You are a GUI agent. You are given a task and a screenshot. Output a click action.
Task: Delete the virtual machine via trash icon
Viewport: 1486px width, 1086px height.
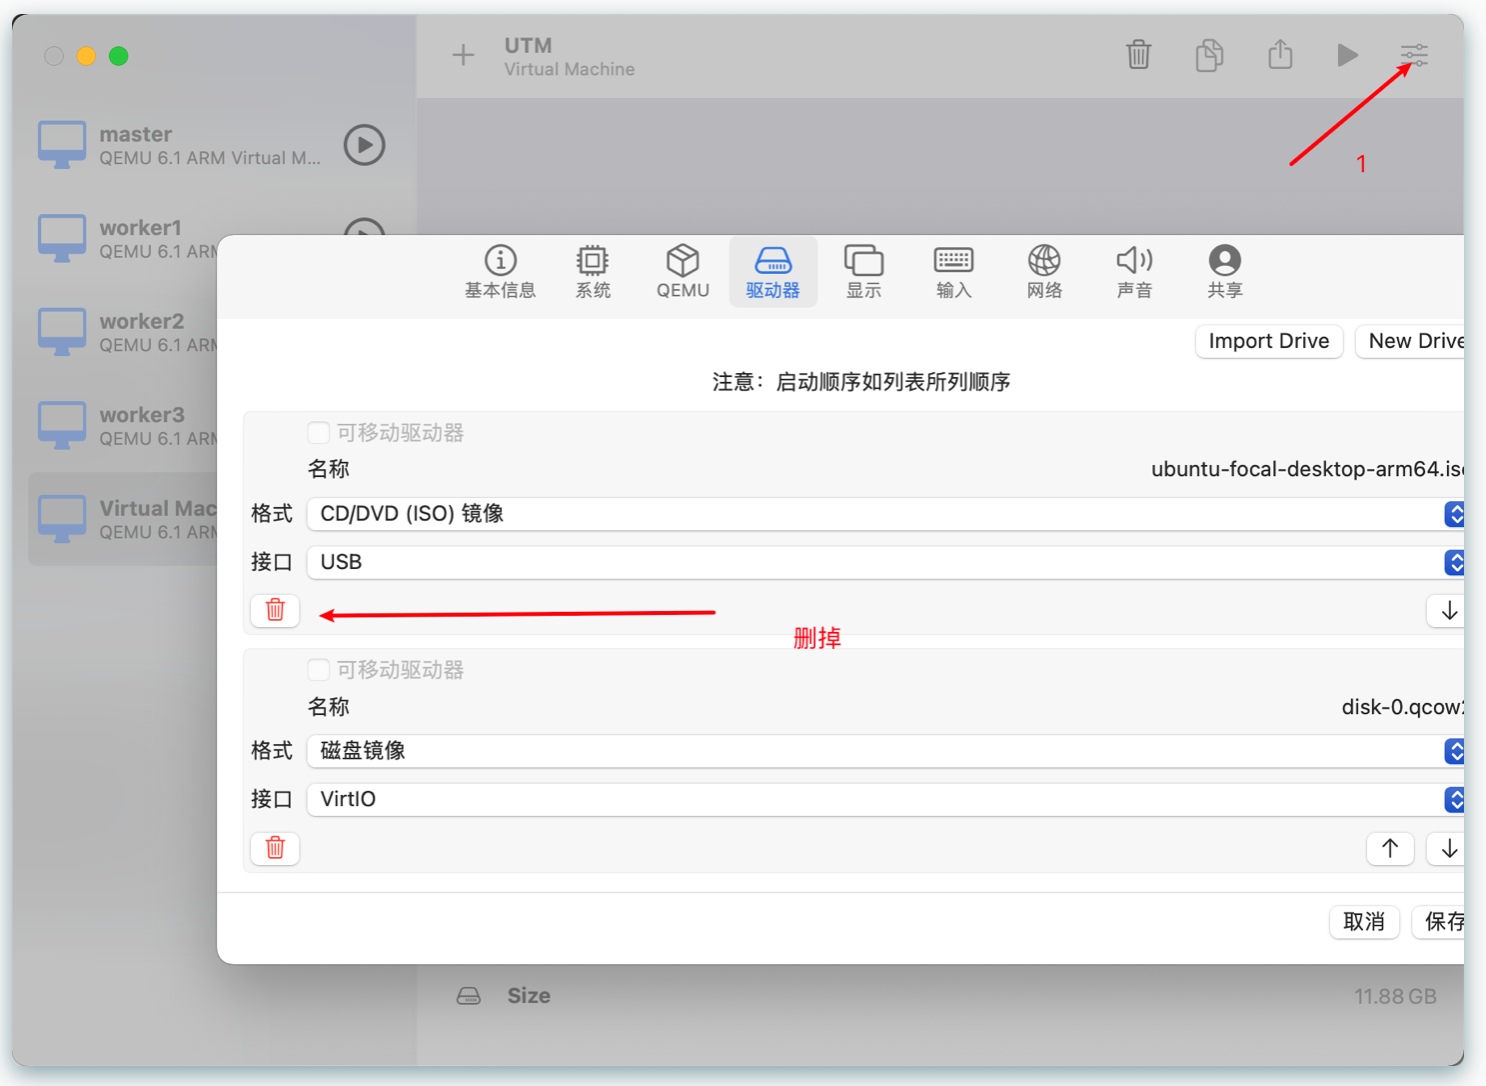[1139, 56]
